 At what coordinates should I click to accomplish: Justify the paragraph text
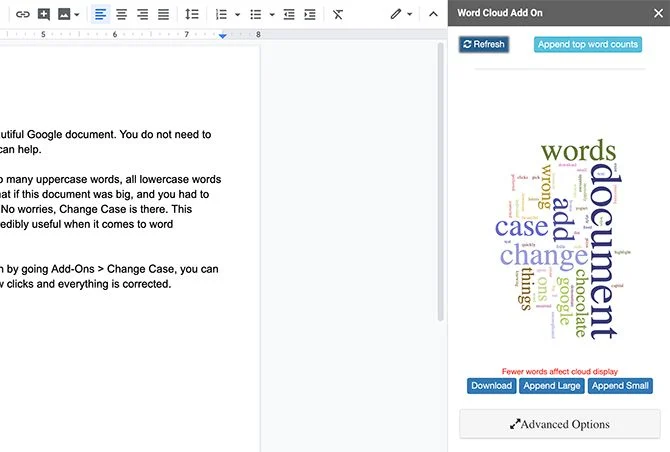pyautogui.click(x=163, y=15)
